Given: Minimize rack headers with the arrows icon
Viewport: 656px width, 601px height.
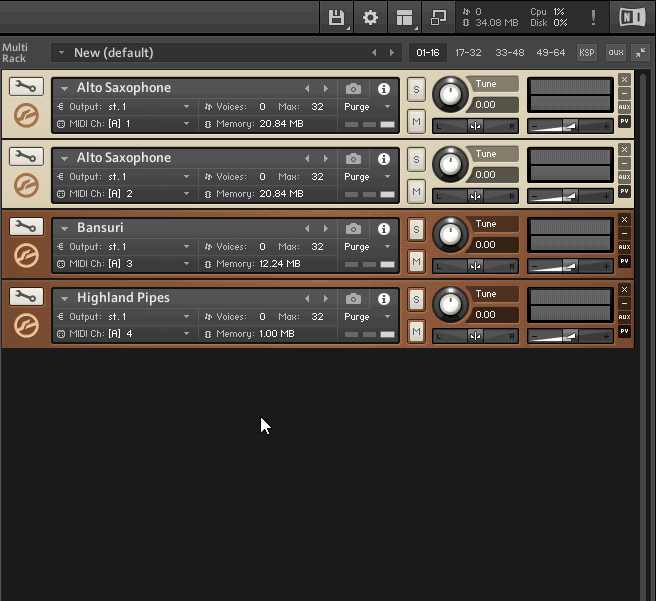Looking at the screenshot, I should pyautogui.click(x=640, y=53).
